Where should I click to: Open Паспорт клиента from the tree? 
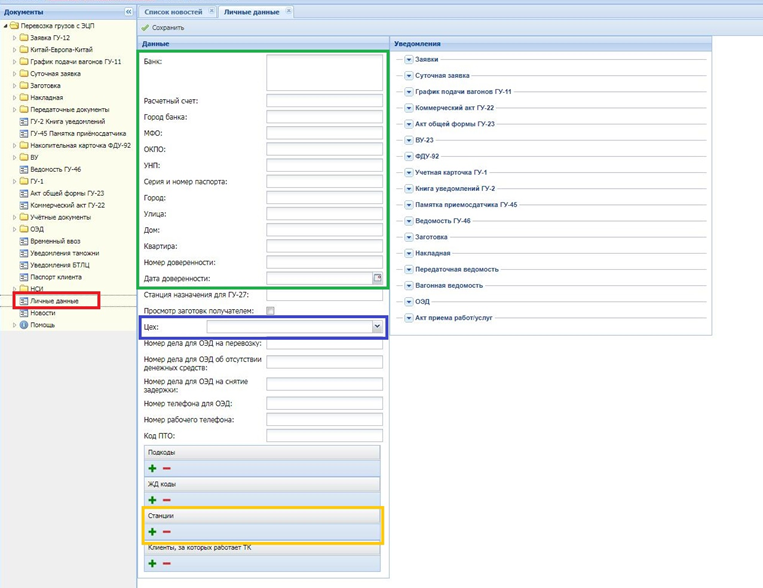(55, 277)
